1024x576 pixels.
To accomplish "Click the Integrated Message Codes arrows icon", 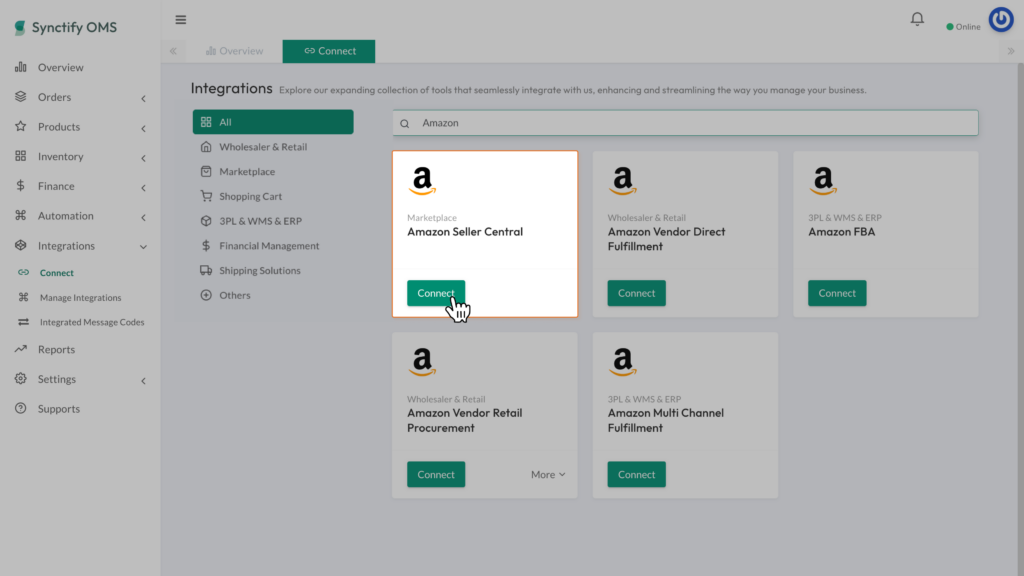I will [x=24, y=322].
